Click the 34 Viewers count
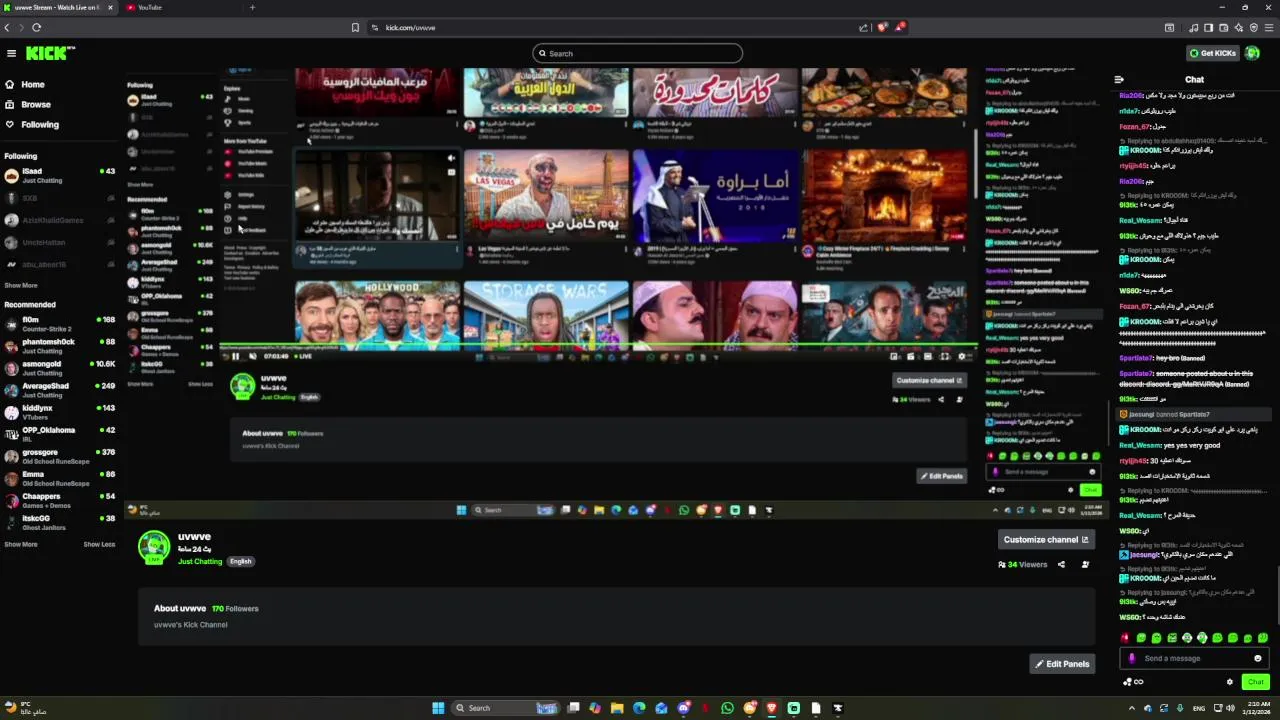Image resolution: width=1280 pixels, height=720 pixels. 1022,565
